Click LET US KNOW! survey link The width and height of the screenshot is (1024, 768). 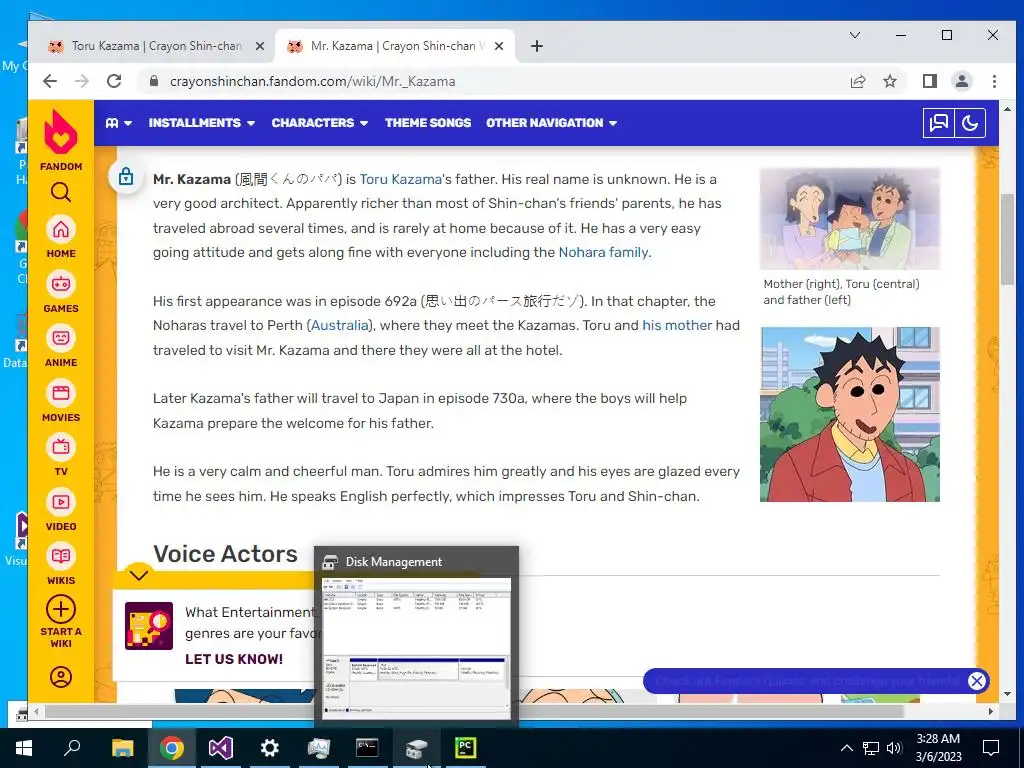pyautogui.click(x=234, y=659)
